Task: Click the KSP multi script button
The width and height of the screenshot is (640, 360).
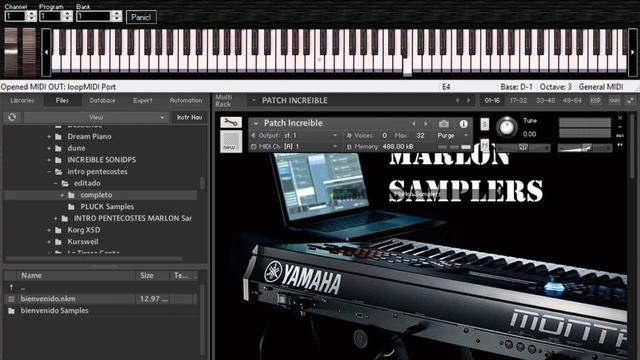Action: 596,100
